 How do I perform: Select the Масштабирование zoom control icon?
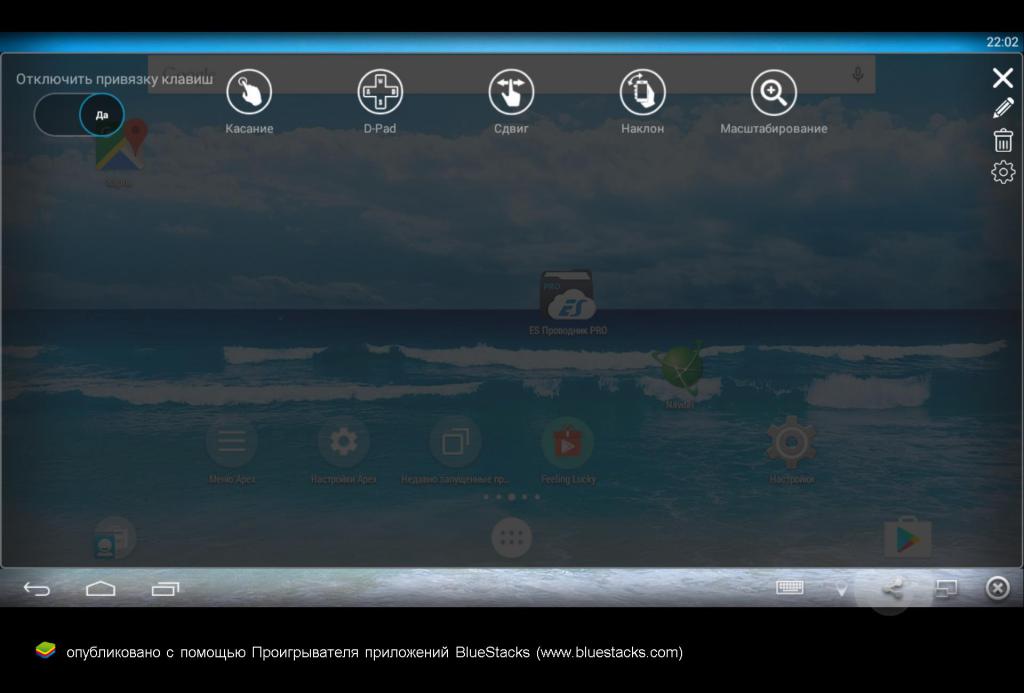(x=773, y=91)
